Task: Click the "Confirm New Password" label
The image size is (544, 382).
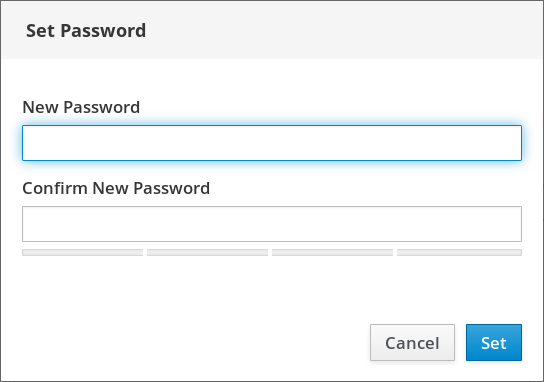Action: pyautogui.click(x=116, y=188)
